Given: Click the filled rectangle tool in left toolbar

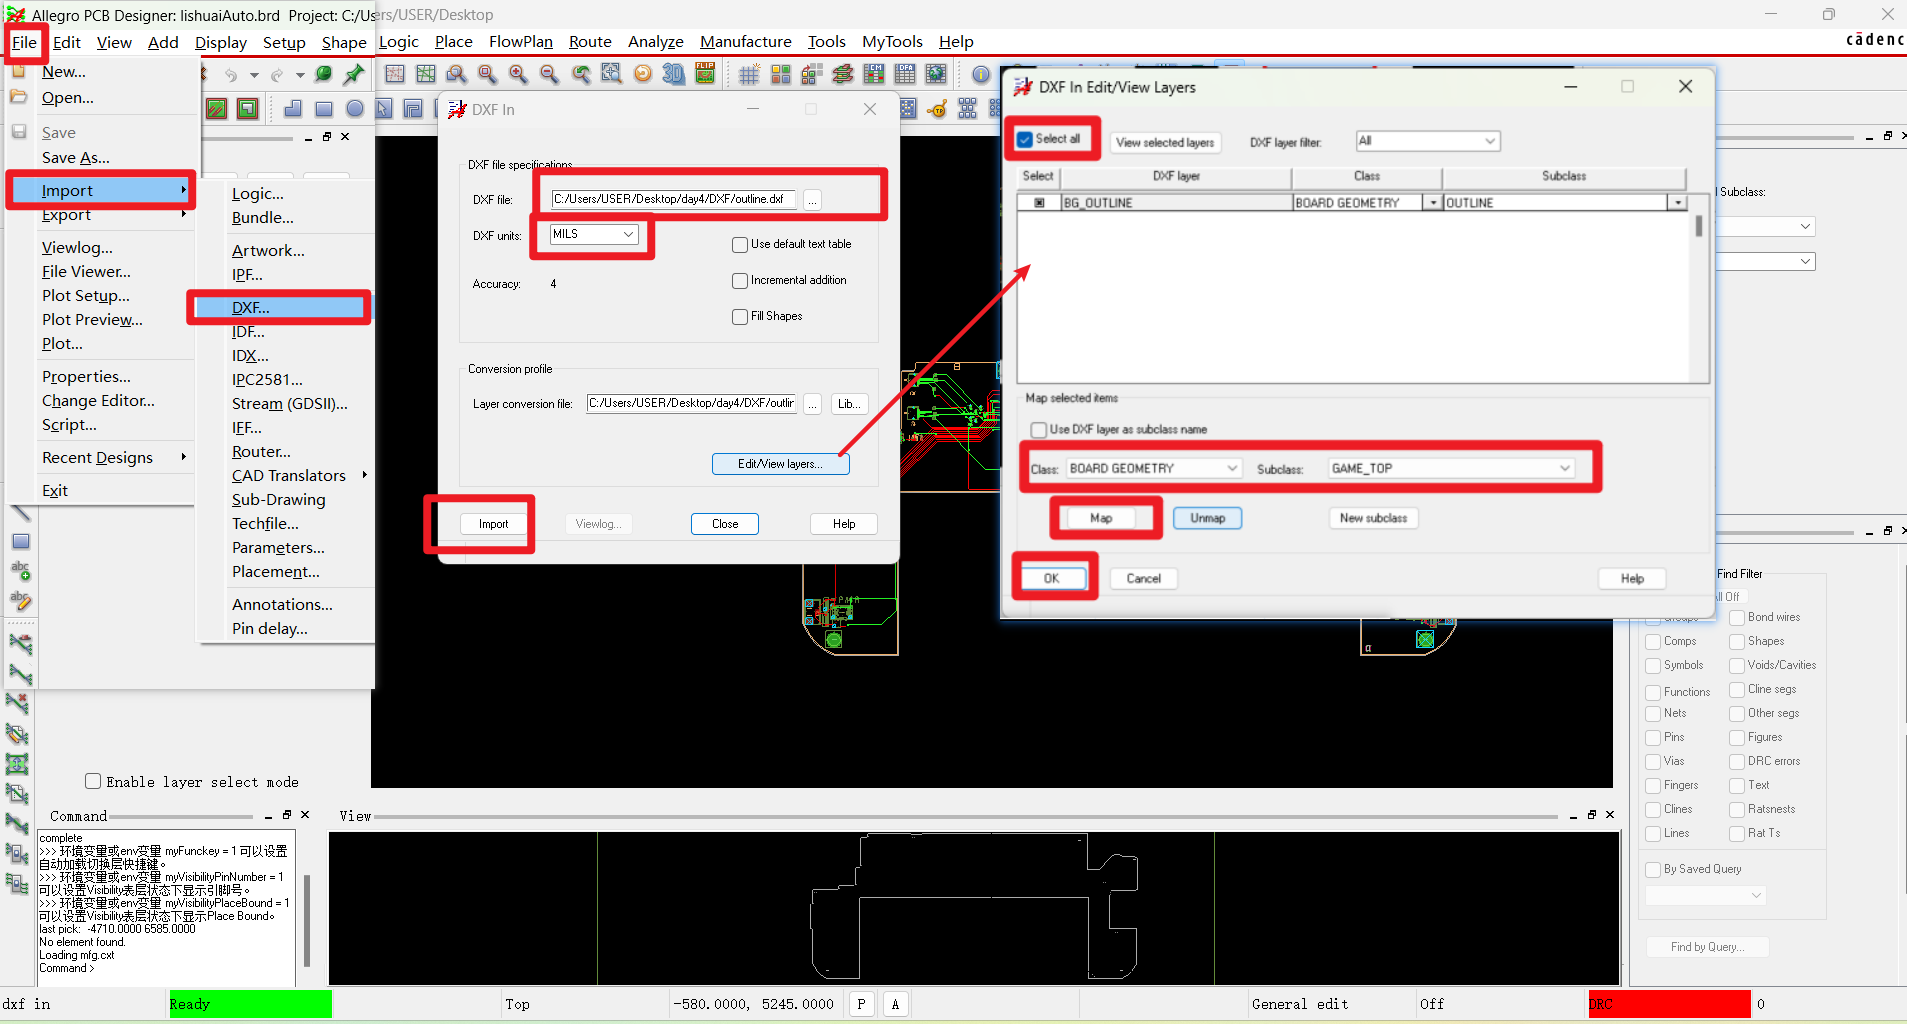Looking at the screenshot, I should tap(20, 541).
